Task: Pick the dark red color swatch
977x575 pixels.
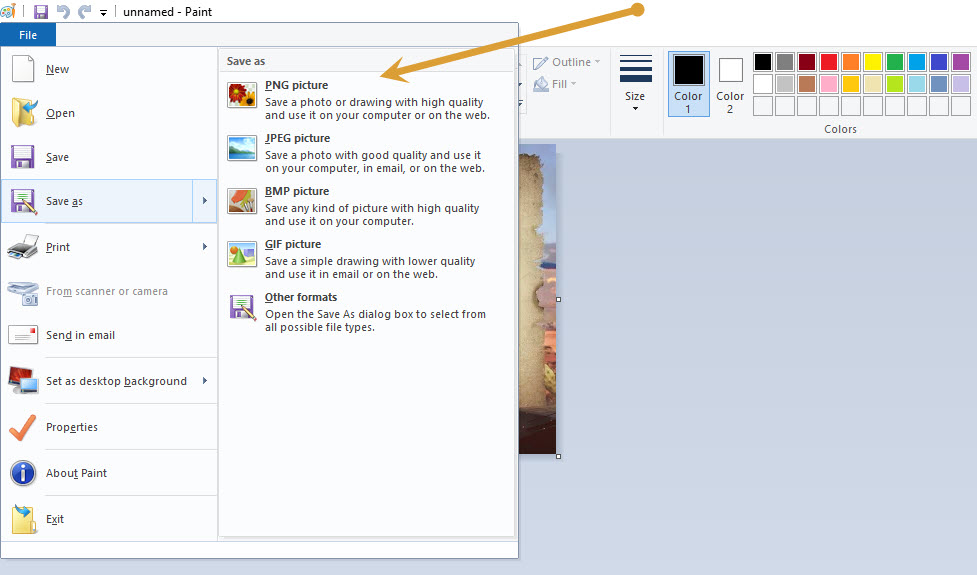Action: (807, 62)
